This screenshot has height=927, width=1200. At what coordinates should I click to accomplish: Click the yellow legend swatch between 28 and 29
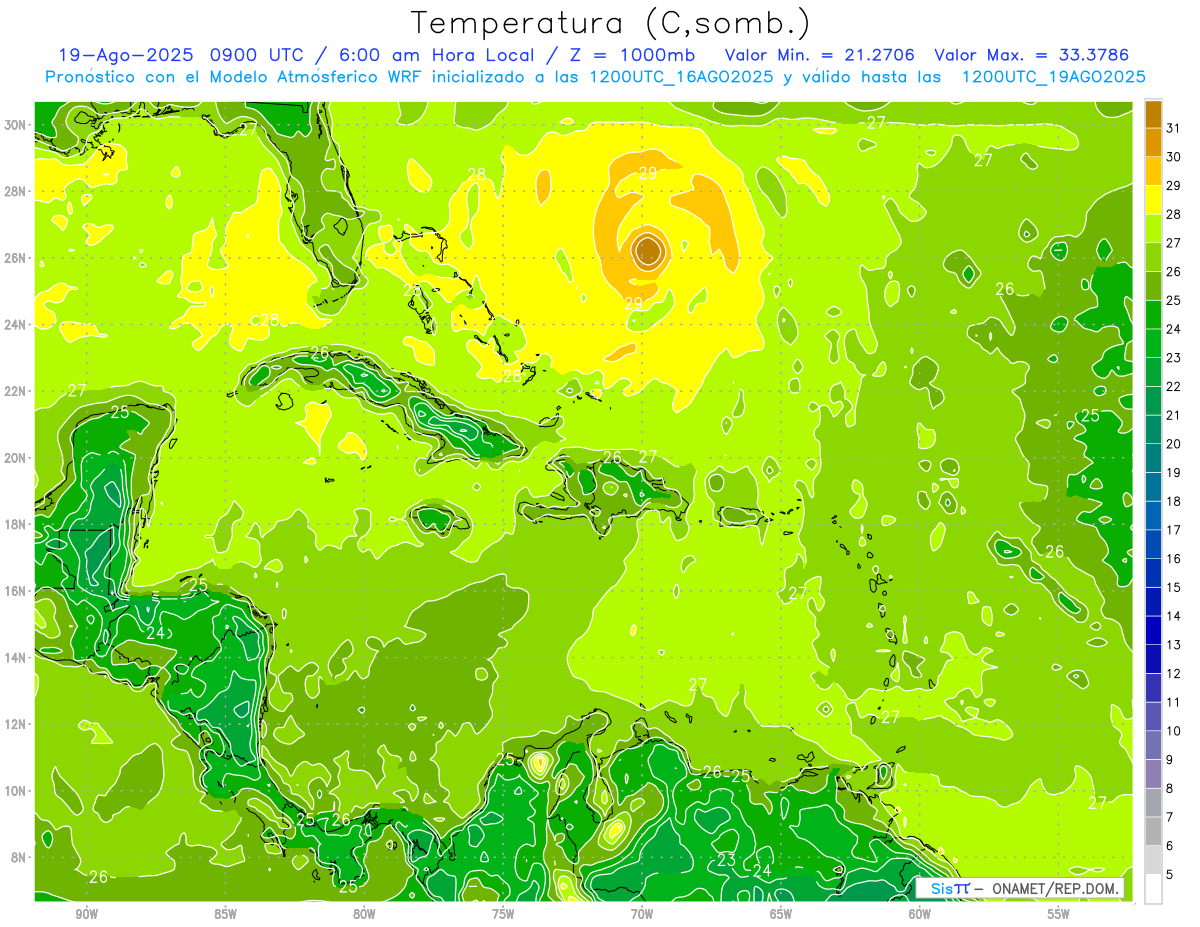pyautogui.click(x=1153, y=200)
